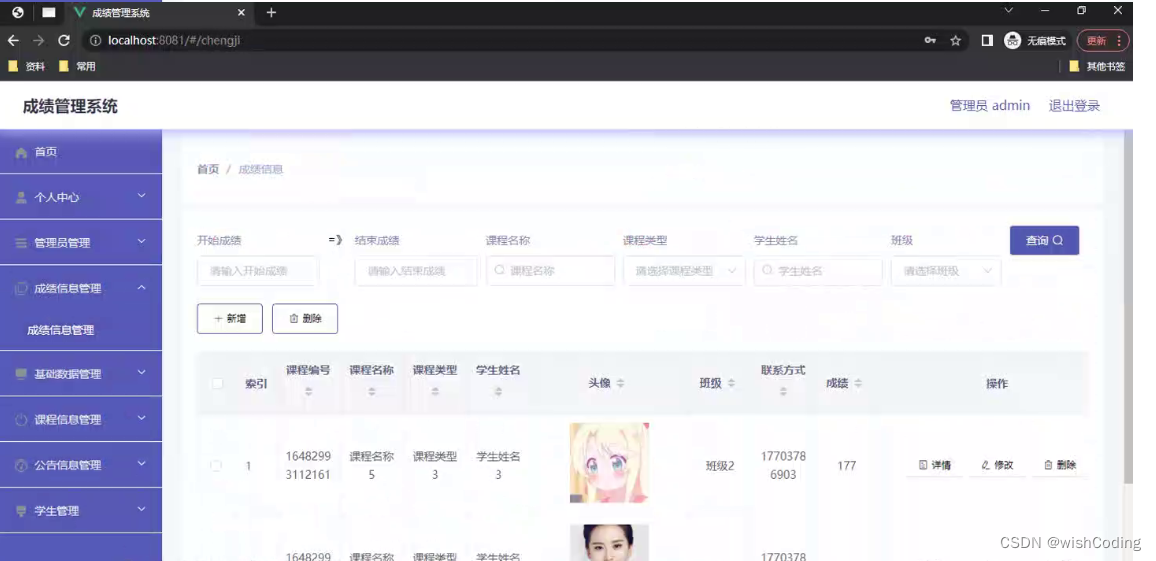Click the anime avatar thumbnail in row 1
The height and width of the screenshot is (561, 1156).
(x=609, y=463)
